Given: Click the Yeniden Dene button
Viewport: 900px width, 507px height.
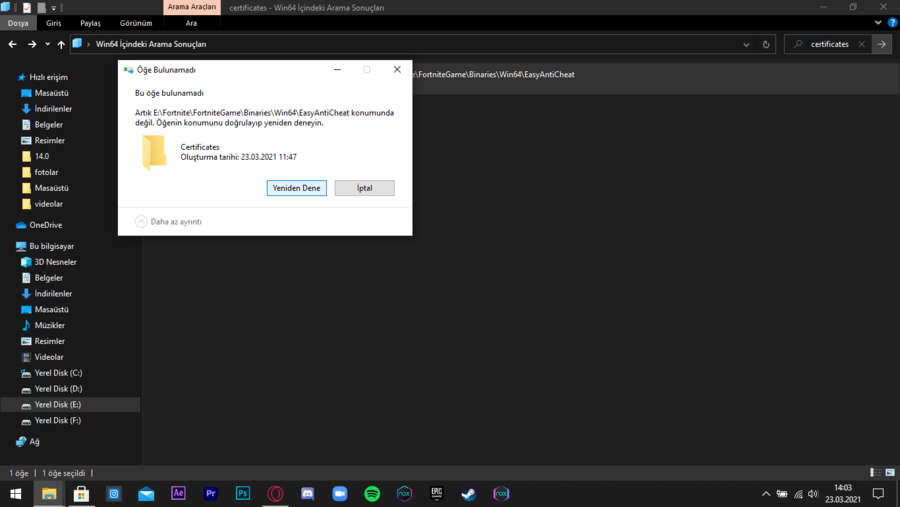Looking at the screenshot, I should click(x=297, y=188).
